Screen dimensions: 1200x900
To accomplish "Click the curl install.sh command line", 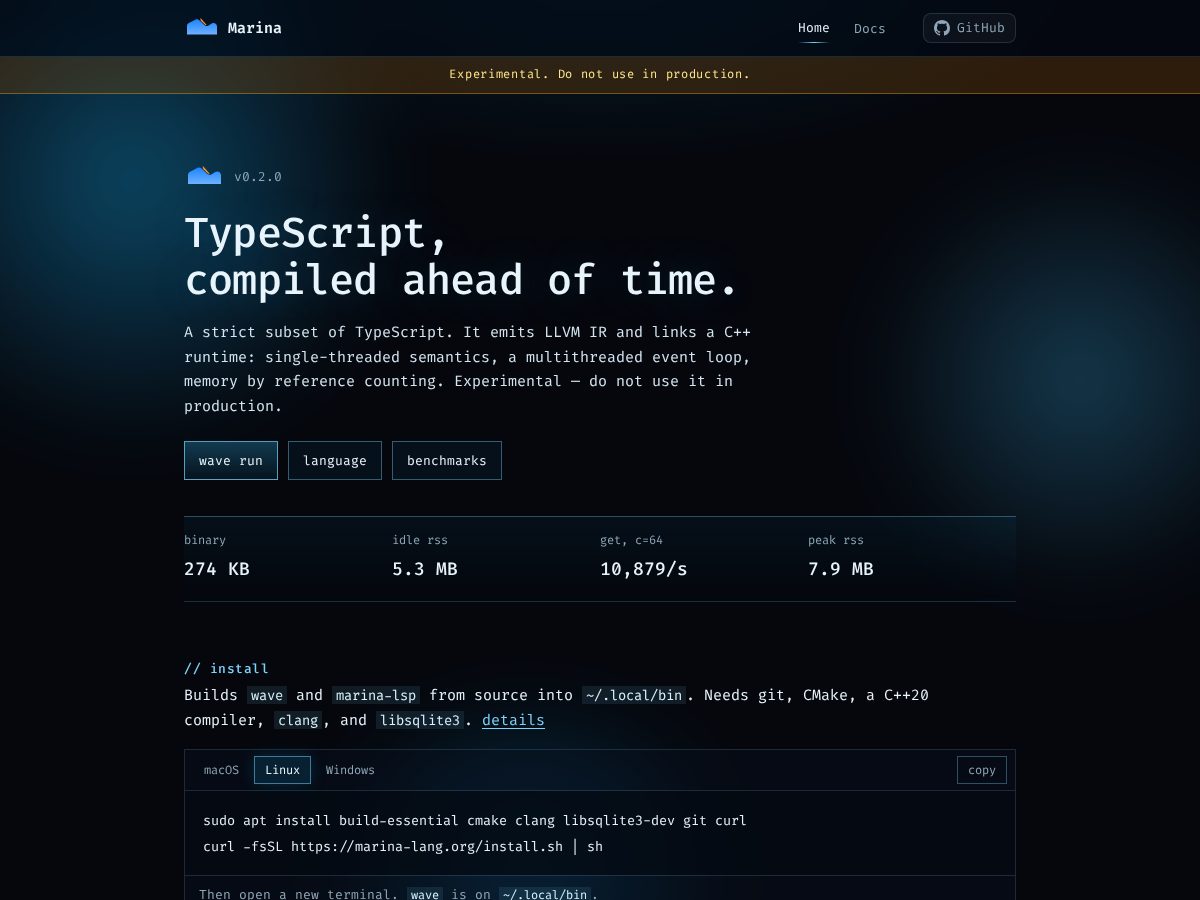I will (x=403, y=846).
